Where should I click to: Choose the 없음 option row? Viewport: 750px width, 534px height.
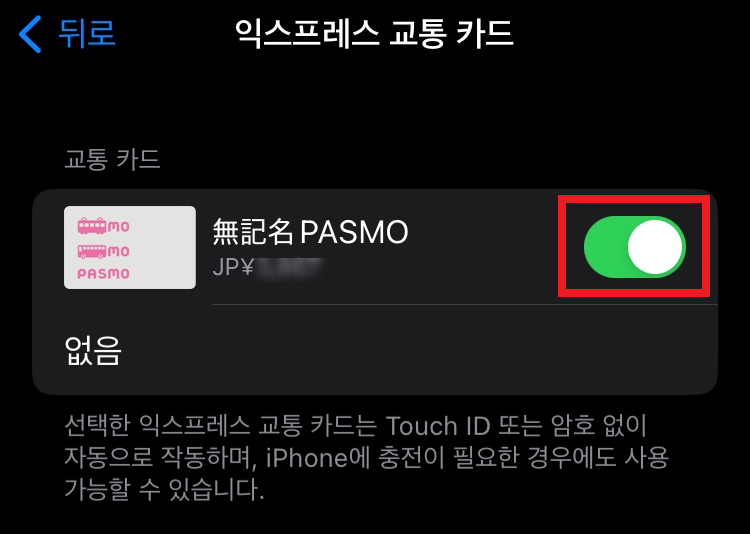375,350
